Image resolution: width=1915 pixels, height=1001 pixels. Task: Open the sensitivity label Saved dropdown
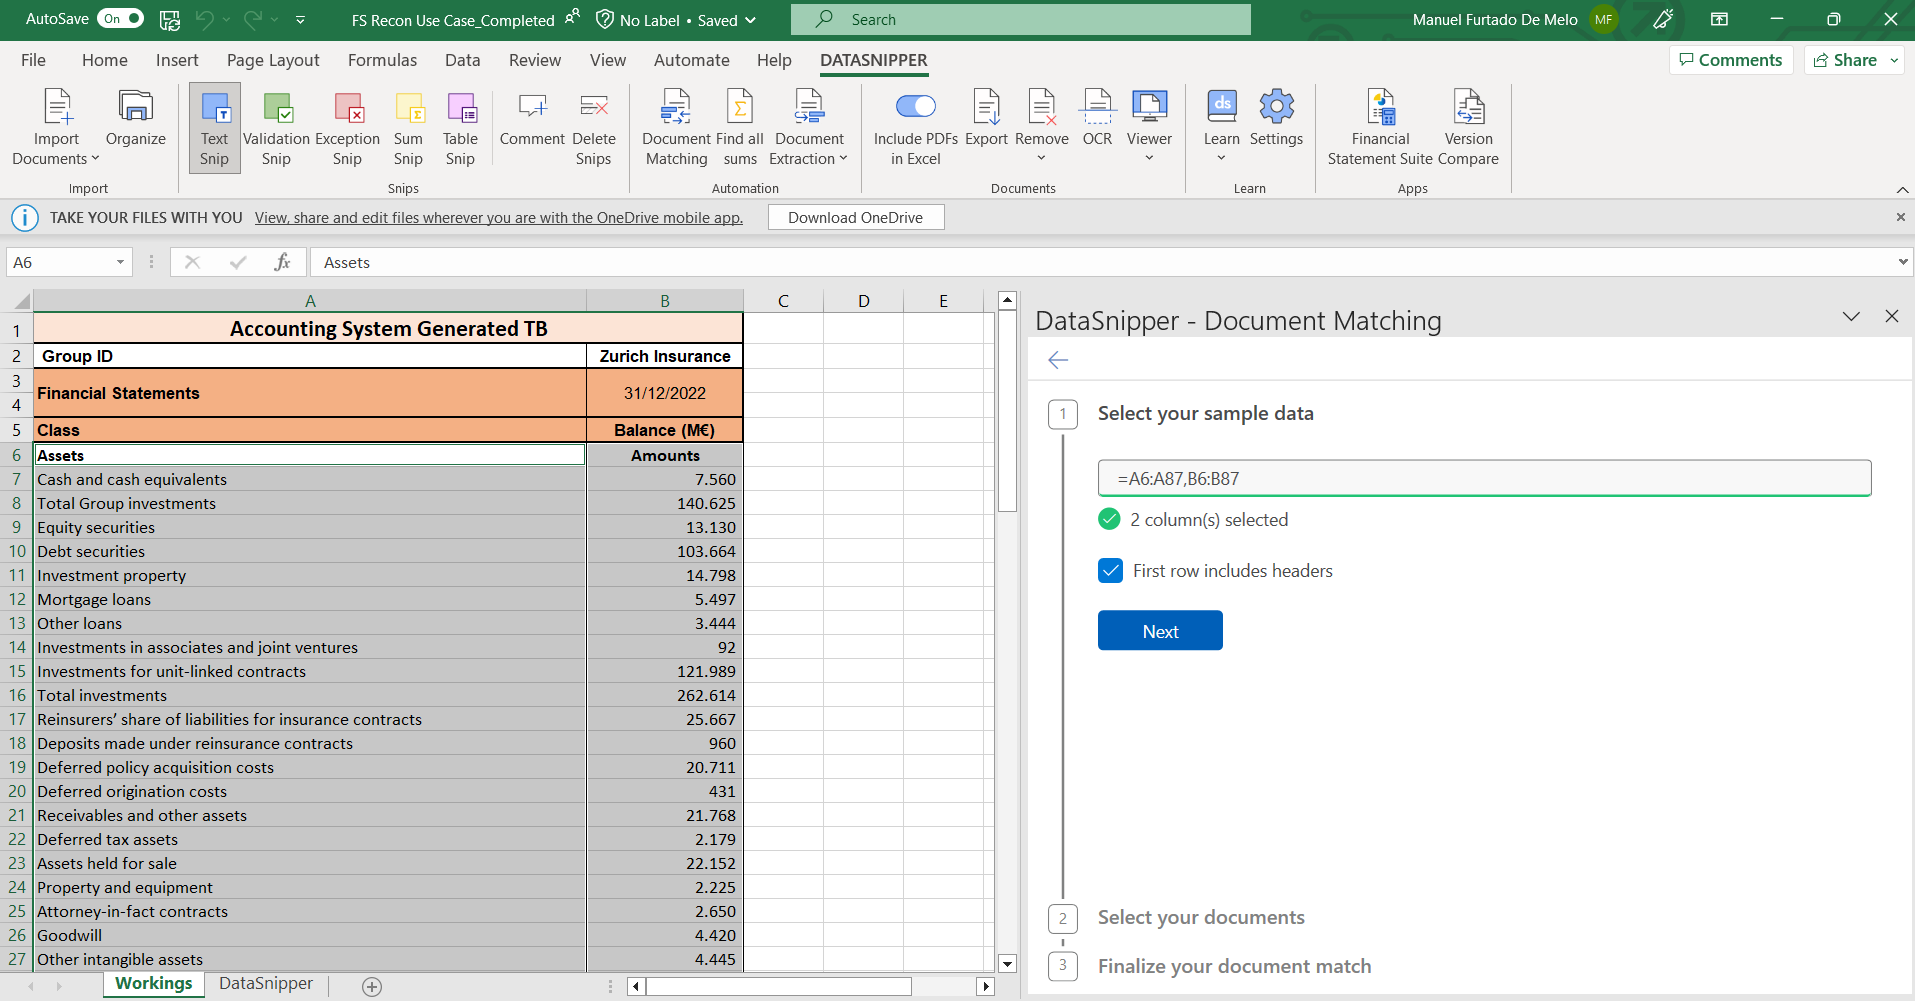751,20
